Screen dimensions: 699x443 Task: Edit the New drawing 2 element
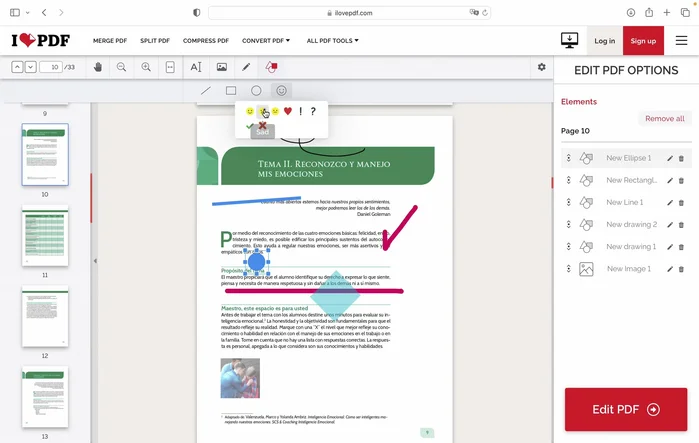click(670, 225)
